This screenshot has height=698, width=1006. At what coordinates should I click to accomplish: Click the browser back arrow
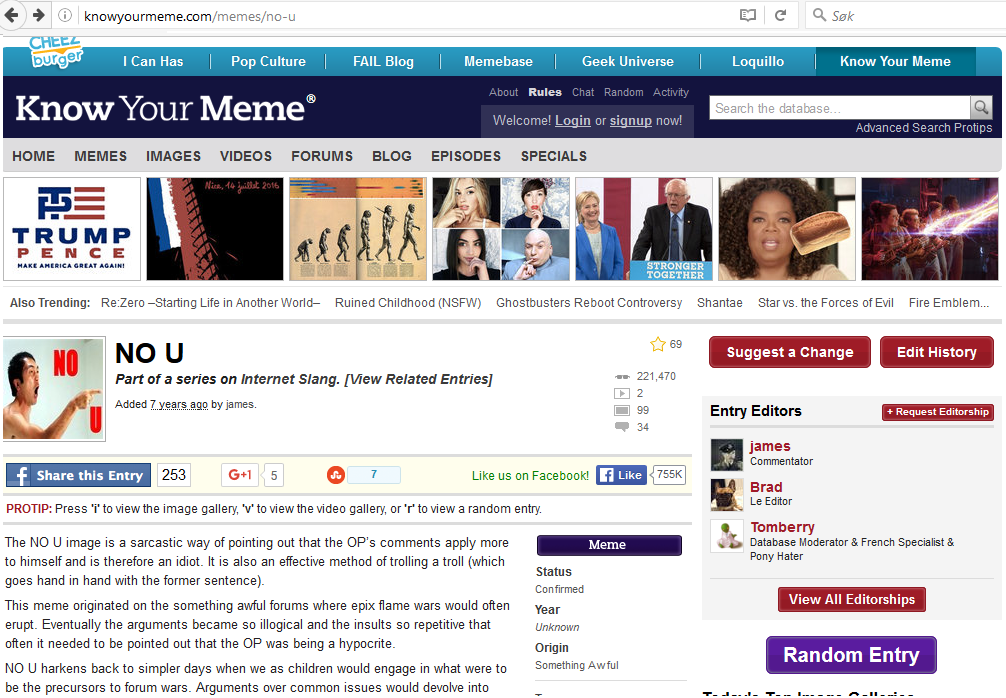point(12,15)
